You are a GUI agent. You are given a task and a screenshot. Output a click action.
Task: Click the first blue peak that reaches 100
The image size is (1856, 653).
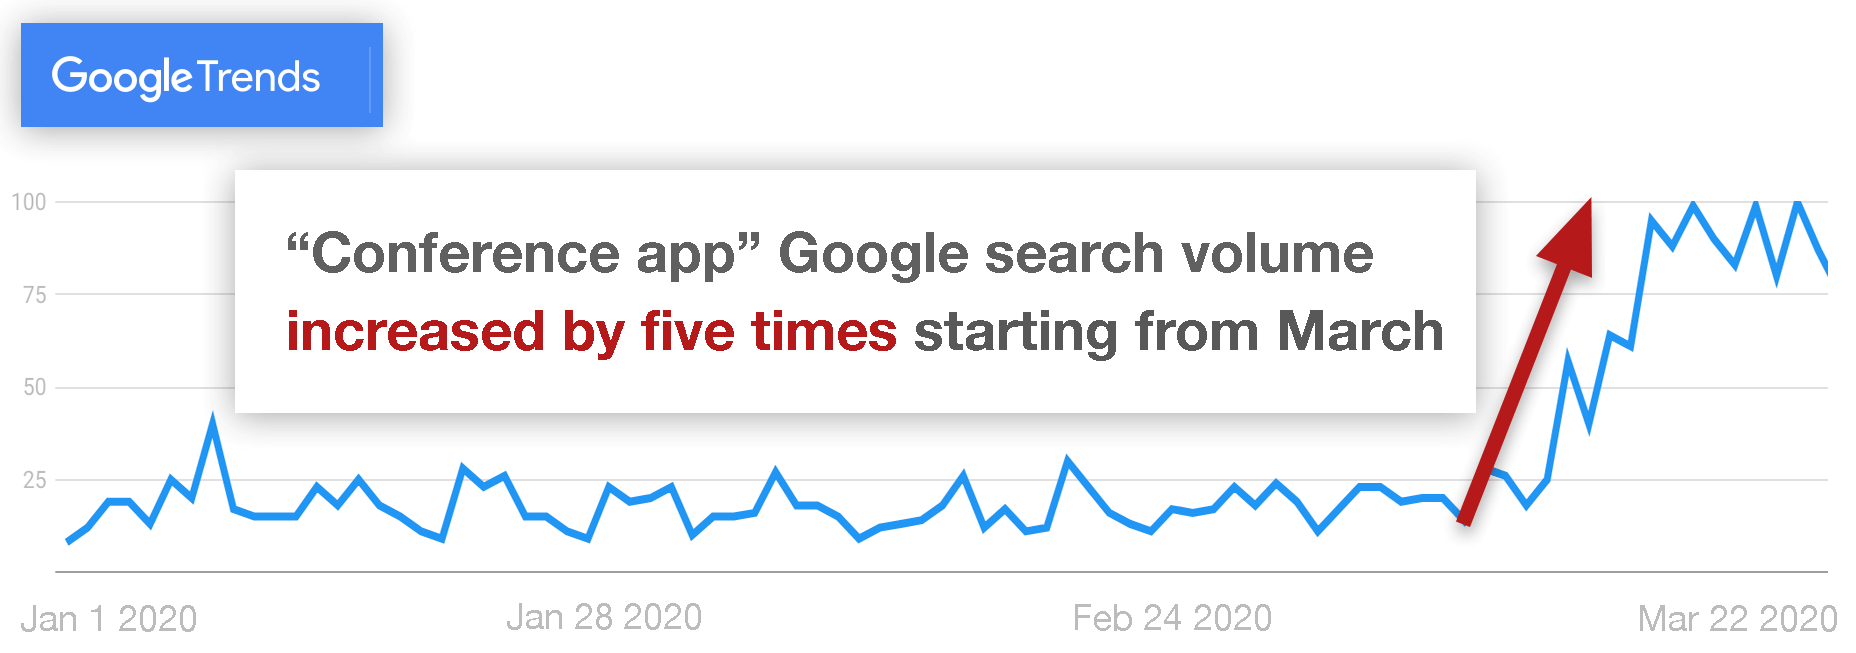(x=1693, y=205)
